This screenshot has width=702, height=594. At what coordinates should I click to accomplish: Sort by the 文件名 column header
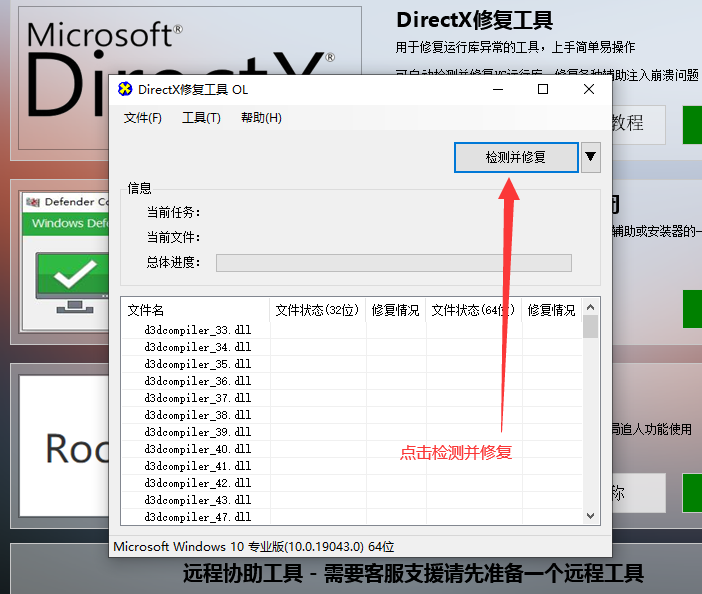point(195,310)
